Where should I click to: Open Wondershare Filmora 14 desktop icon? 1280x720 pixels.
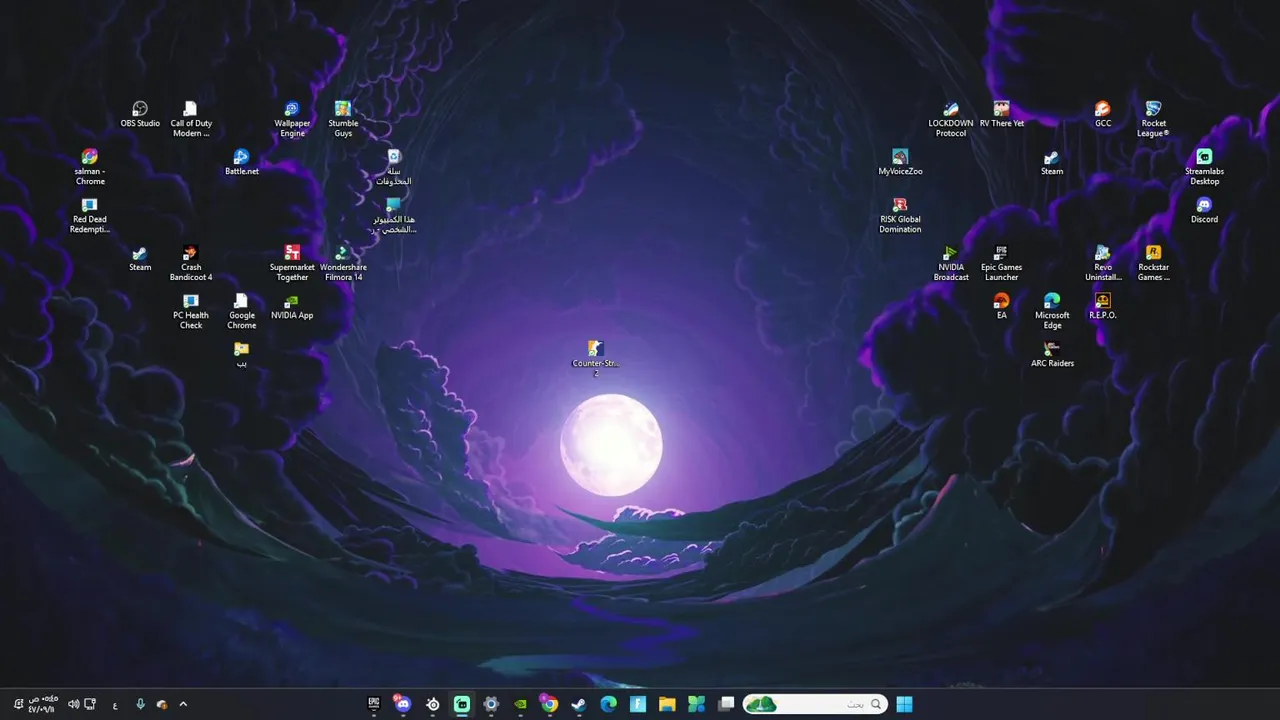(343, 262)
